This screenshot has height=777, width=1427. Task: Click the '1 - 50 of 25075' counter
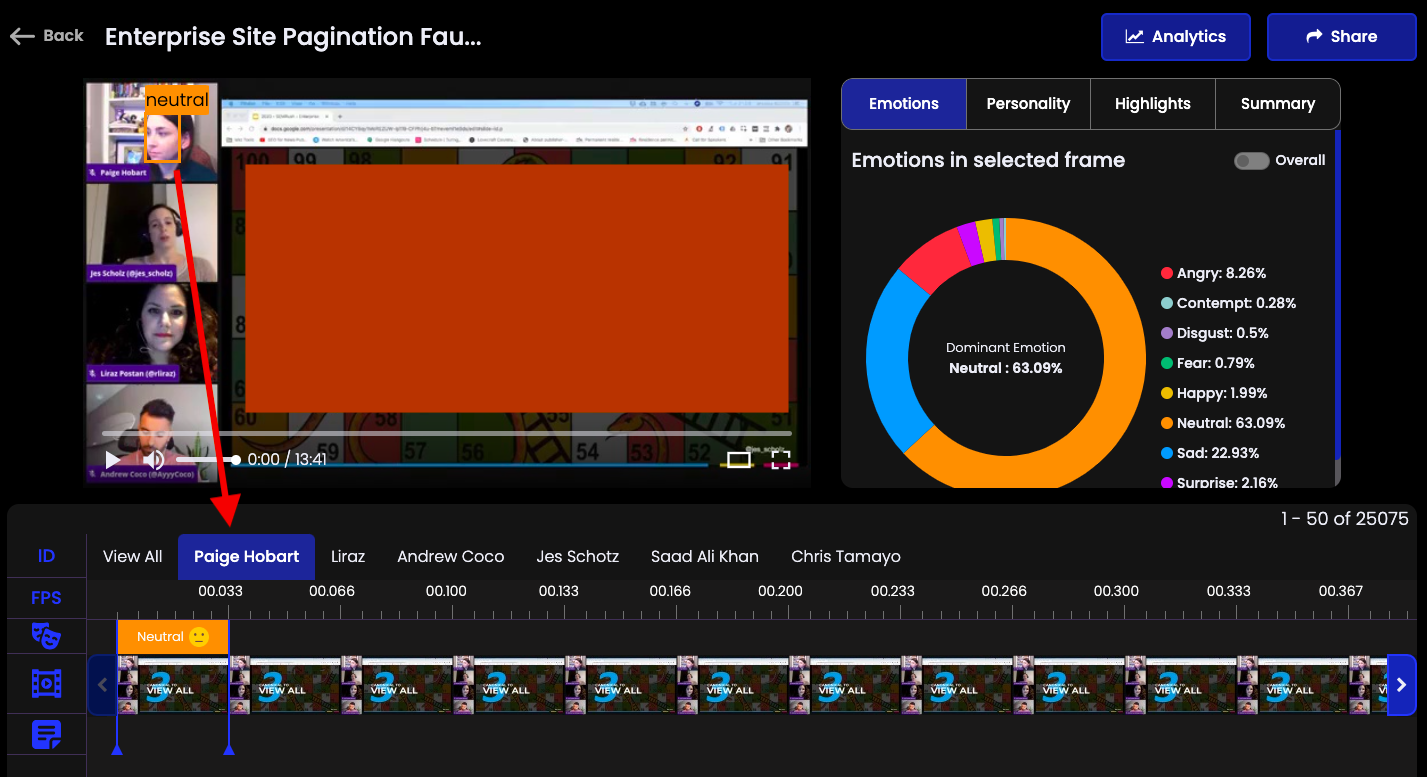1344,519
